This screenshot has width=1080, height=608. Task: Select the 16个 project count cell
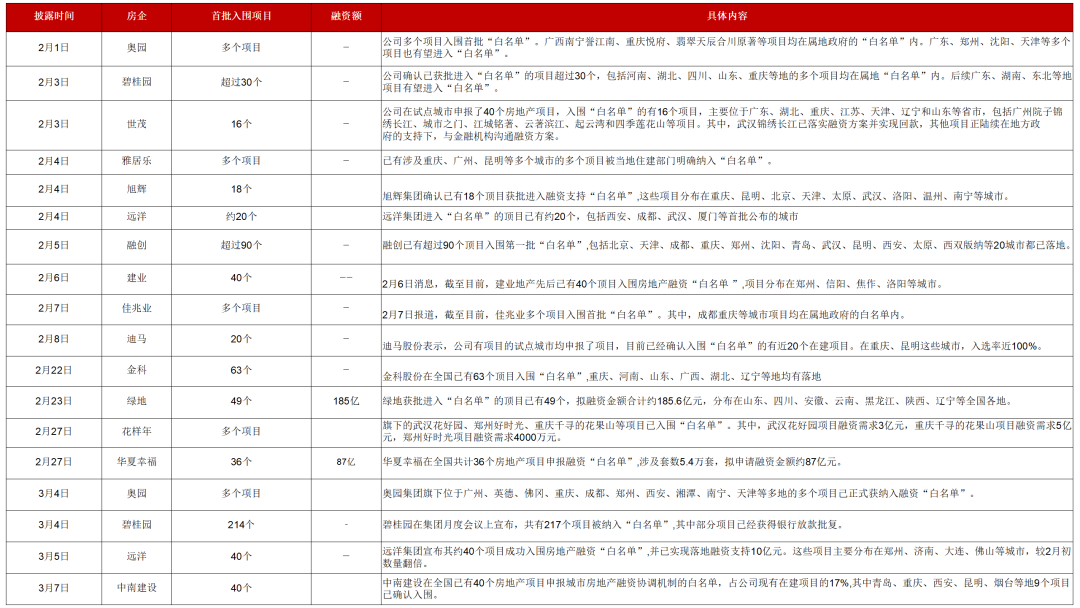241,124
